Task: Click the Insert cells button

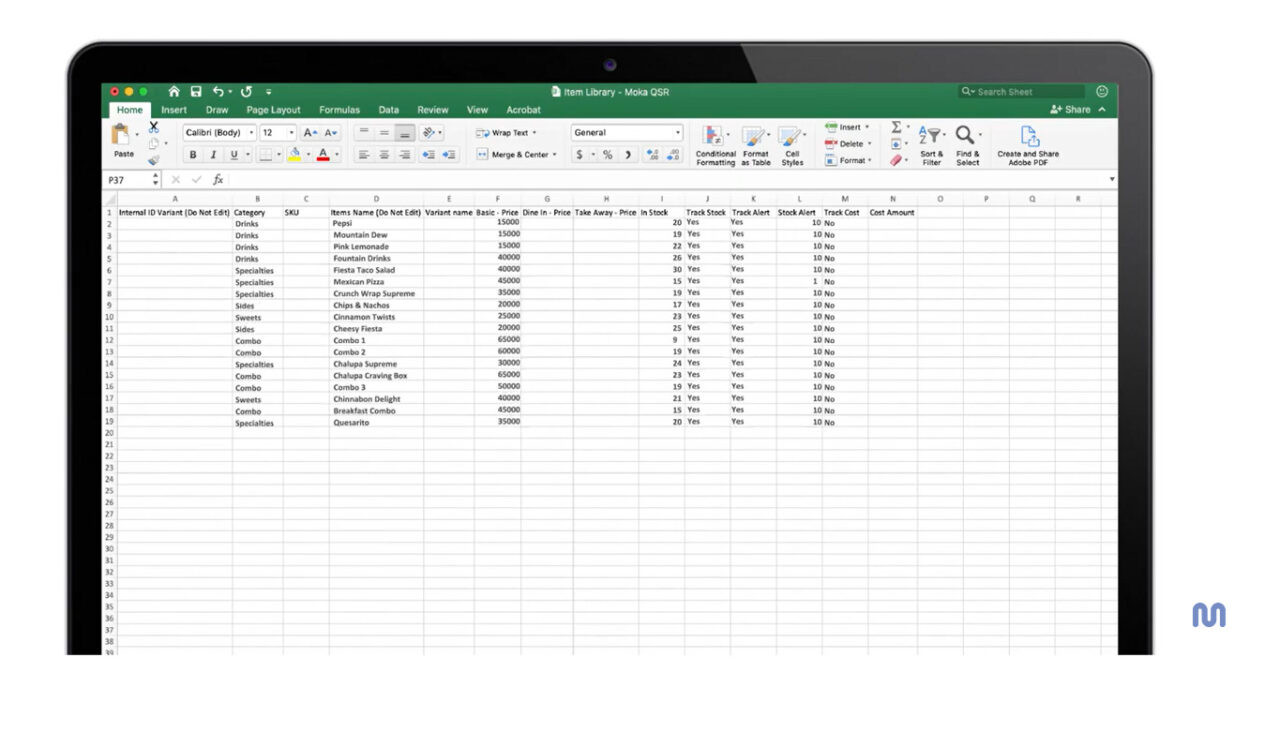Action: pos(847,127)
